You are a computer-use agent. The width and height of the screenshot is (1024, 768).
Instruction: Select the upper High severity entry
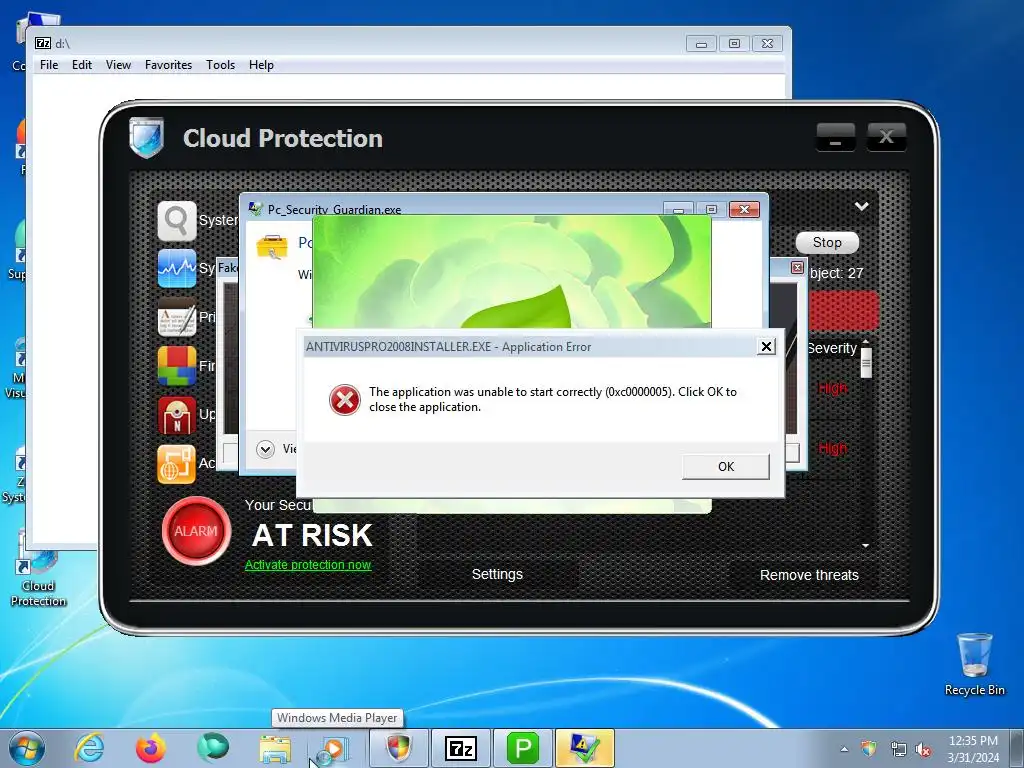[833, 389]
